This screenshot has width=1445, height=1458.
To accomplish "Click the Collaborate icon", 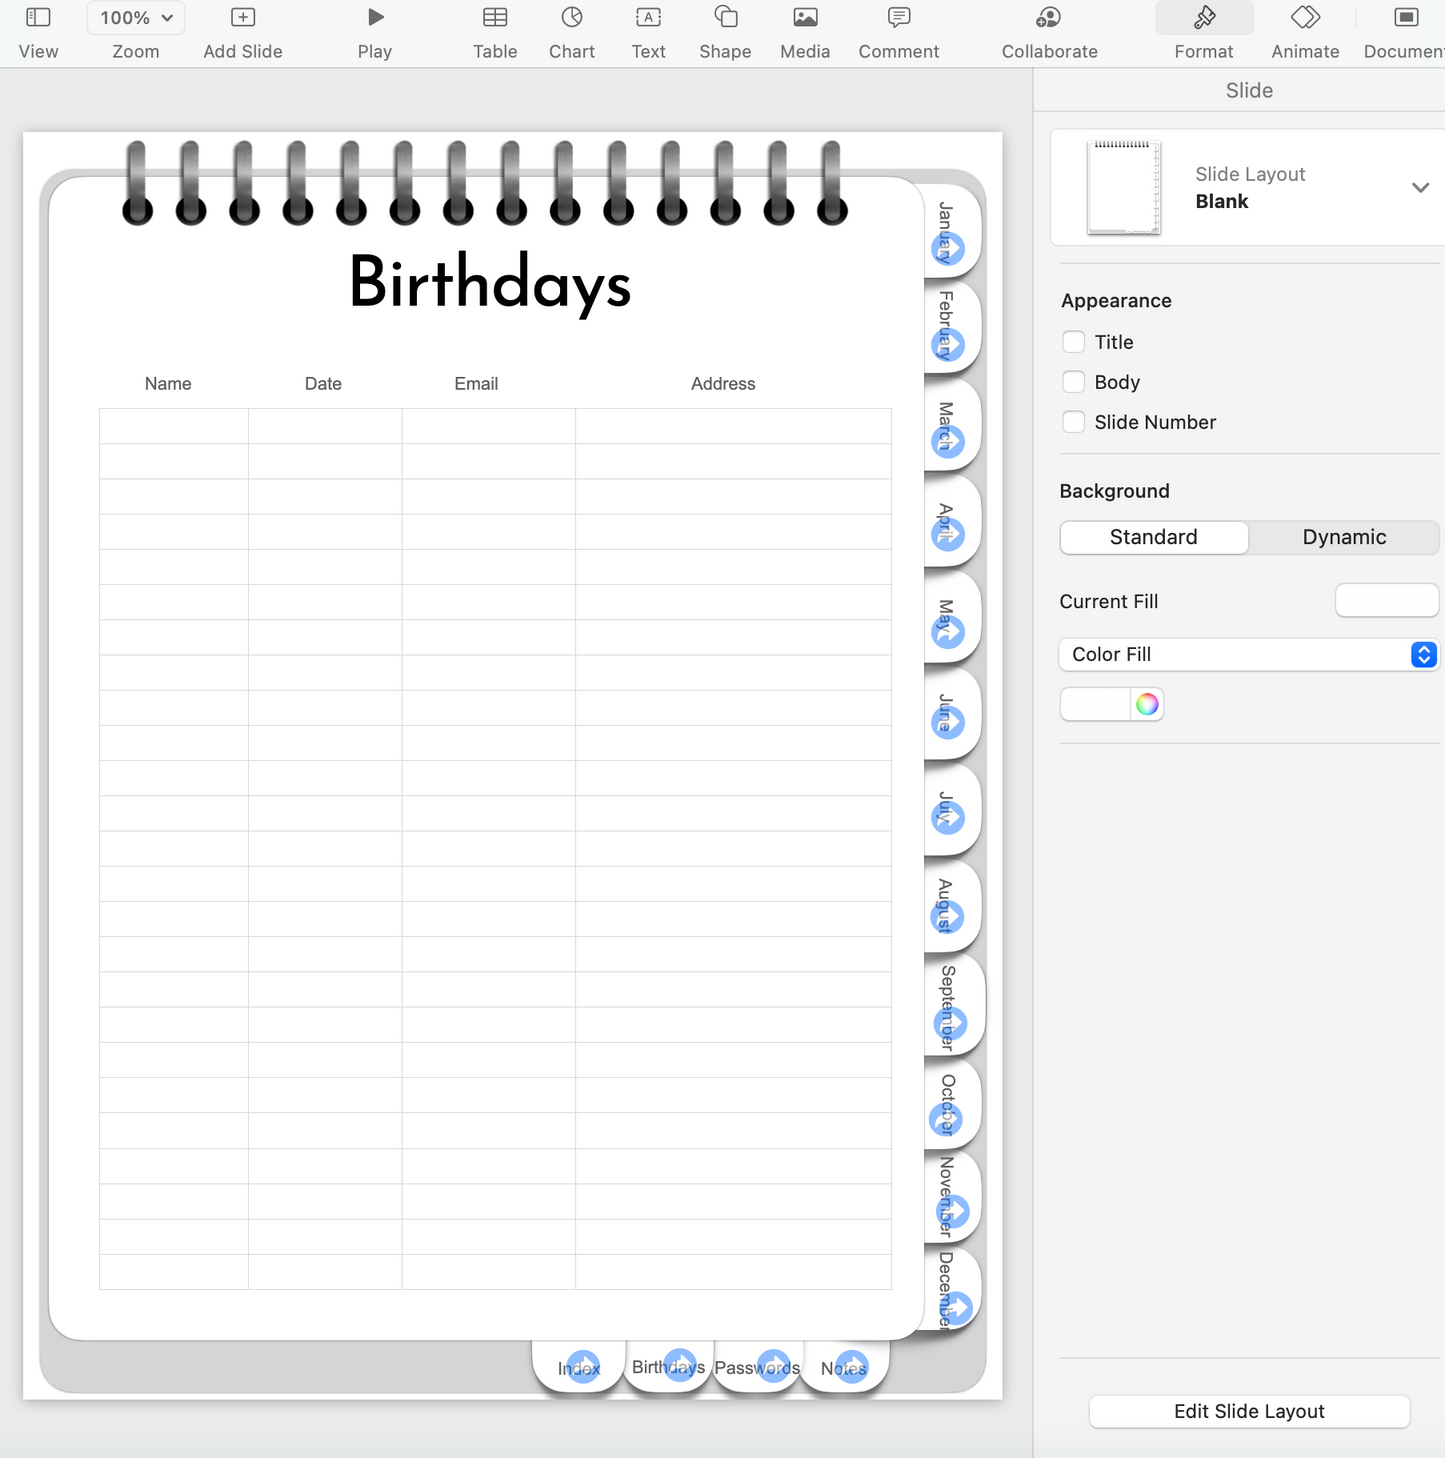I will [1049, 18].
